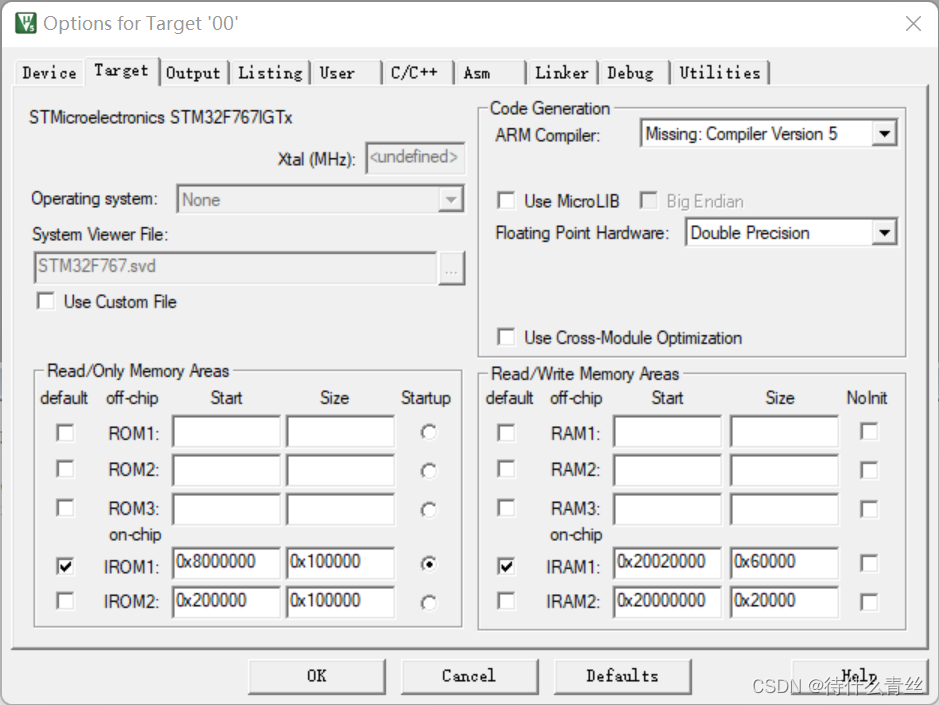Check the ROM1 default checkbox
This screenshot has height=705, width=939.
tap(65, 432)
